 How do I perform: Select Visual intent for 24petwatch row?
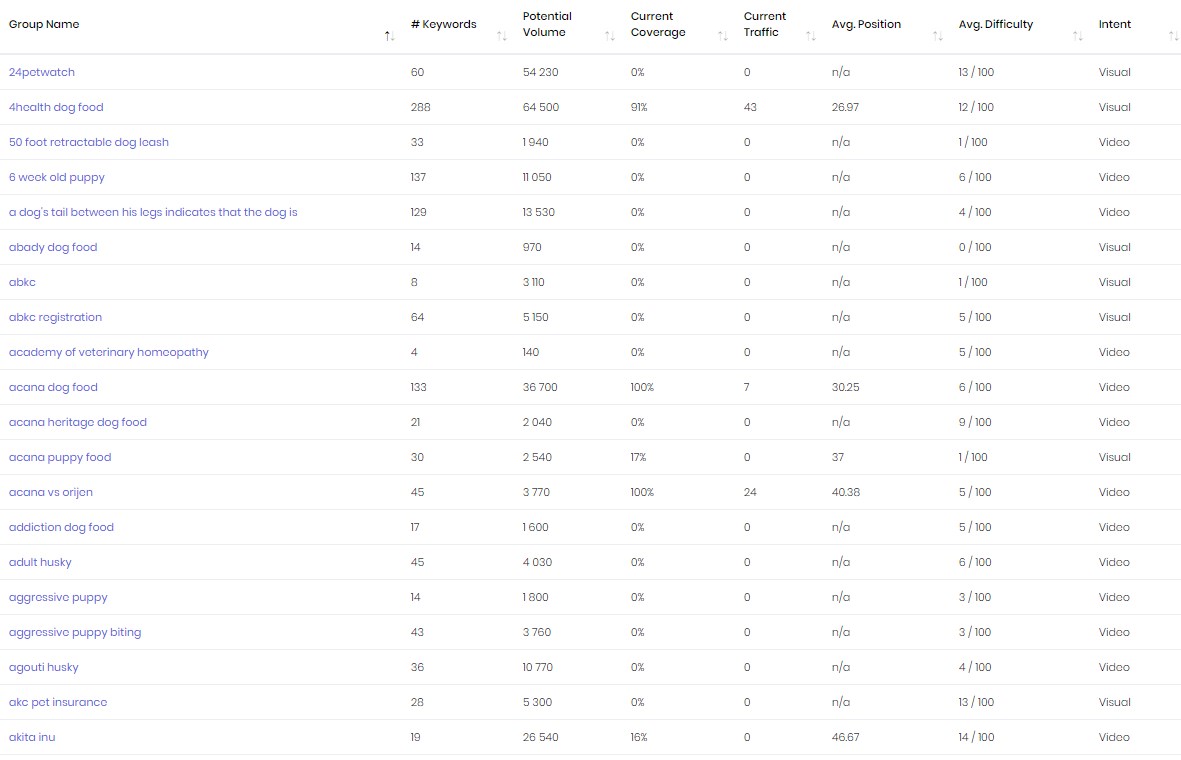1115,72
